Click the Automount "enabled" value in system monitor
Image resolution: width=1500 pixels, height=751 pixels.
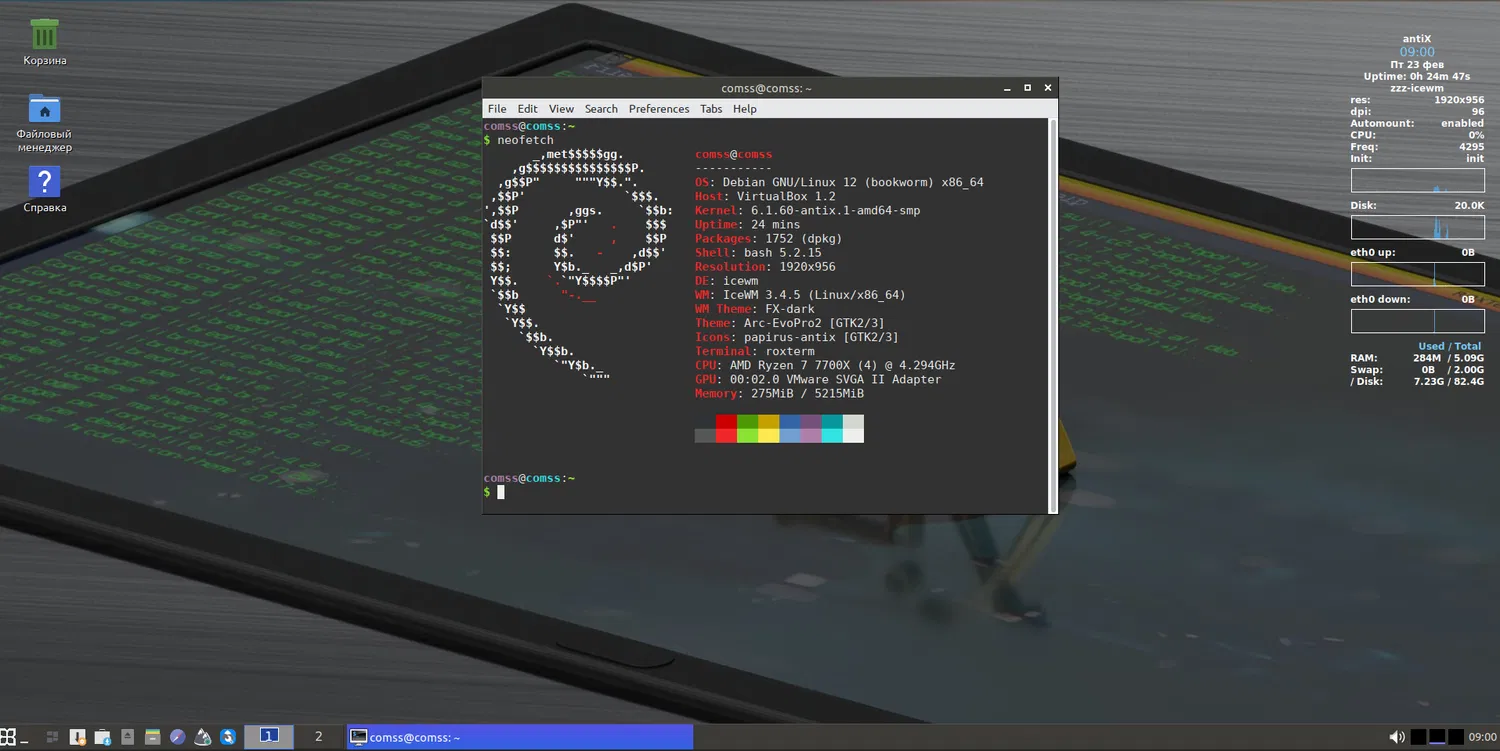pyautogui.click(x=1463, y=123)
